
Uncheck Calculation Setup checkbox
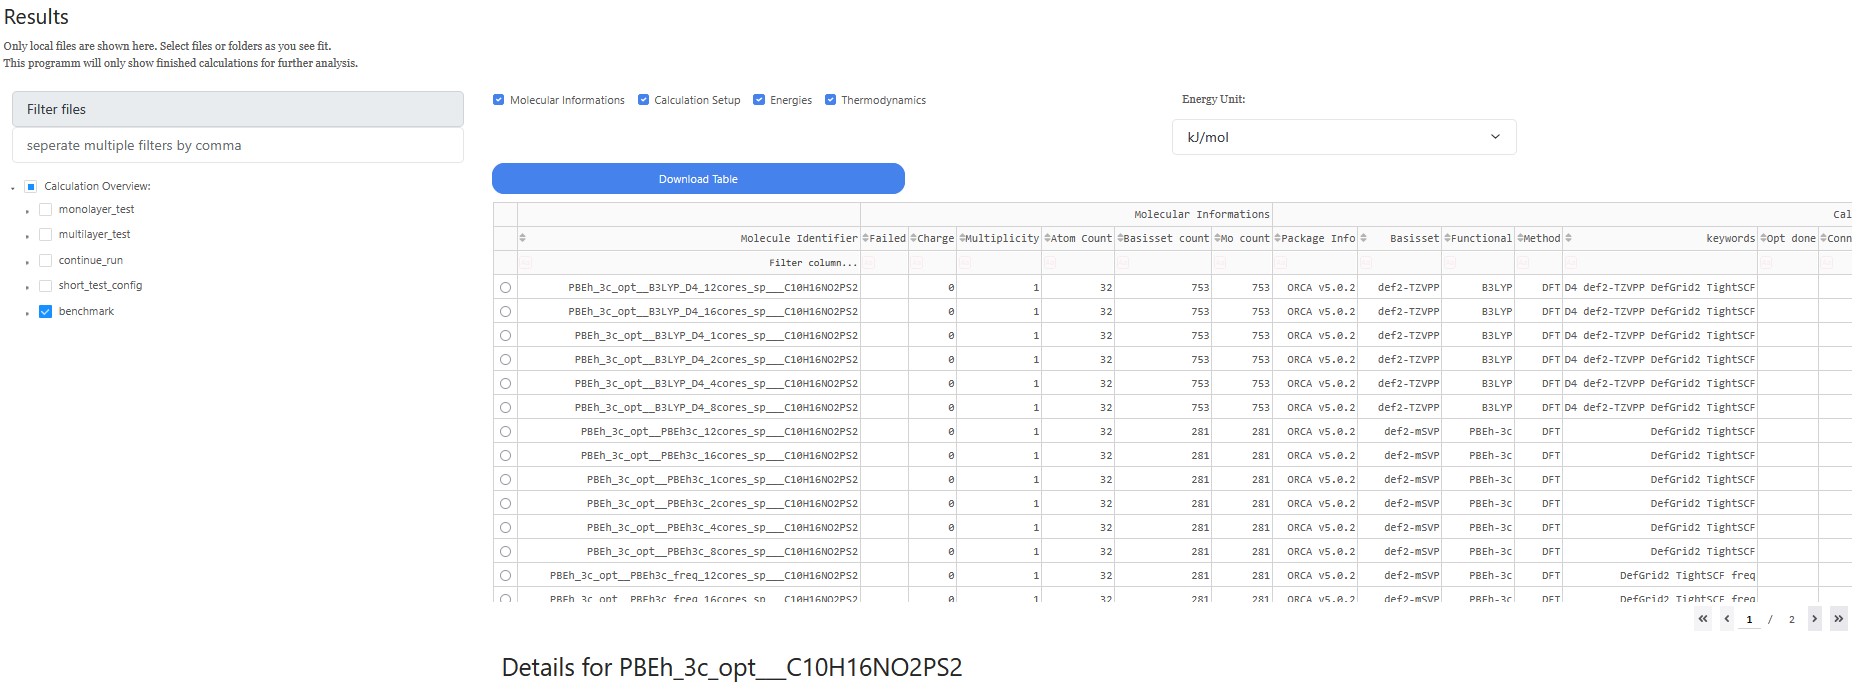(643, 100)
